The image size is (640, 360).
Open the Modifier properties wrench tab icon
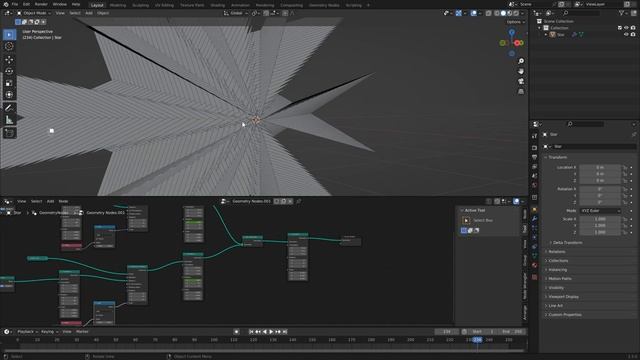tap(534, 219)
